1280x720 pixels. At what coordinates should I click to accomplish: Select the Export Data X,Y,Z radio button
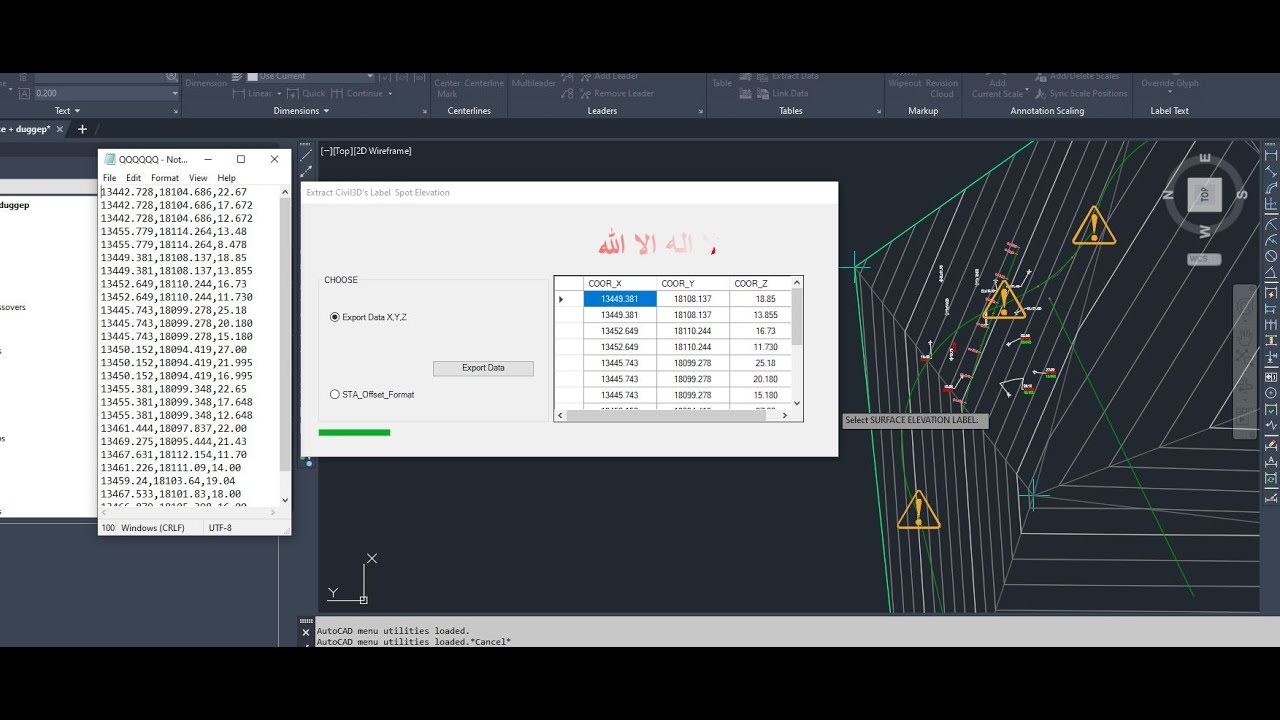point(335,317)
